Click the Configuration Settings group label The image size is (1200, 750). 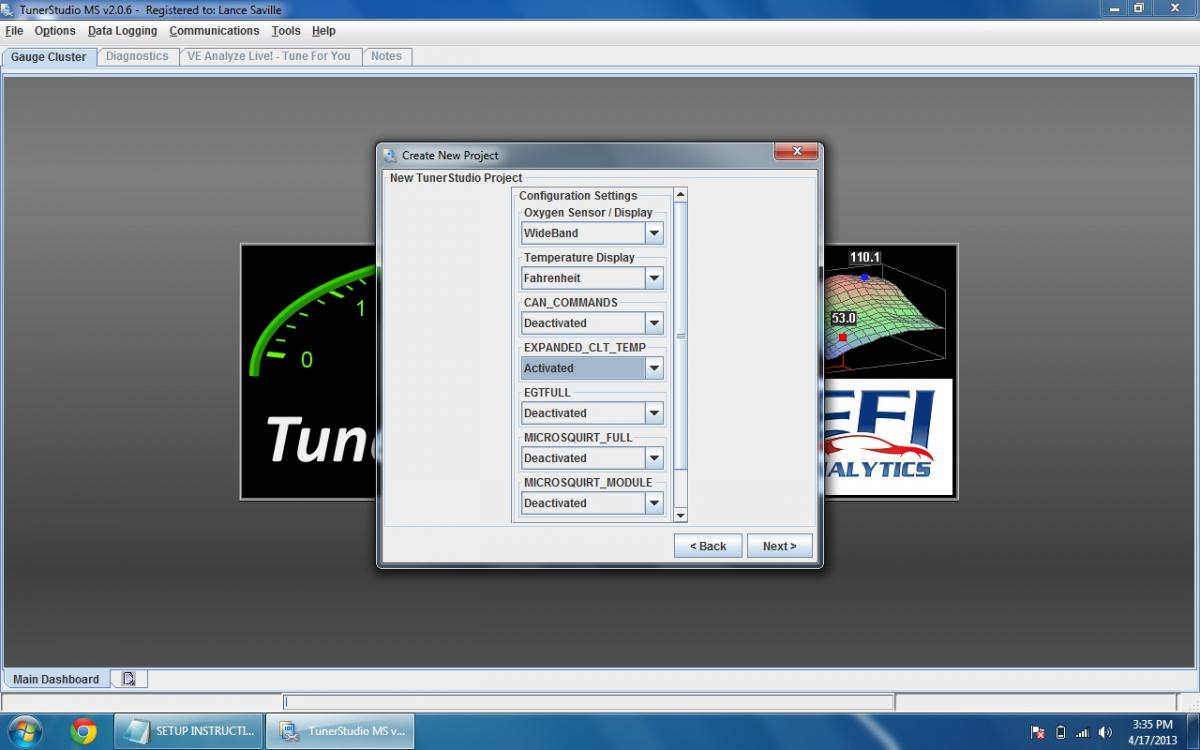pyautogui.click(x=578, y=196)
